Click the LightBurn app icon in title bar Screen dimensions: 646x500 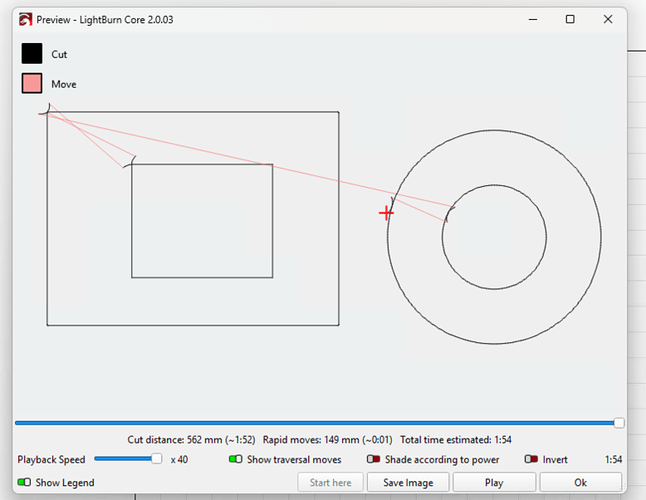[x=26, y=19]
